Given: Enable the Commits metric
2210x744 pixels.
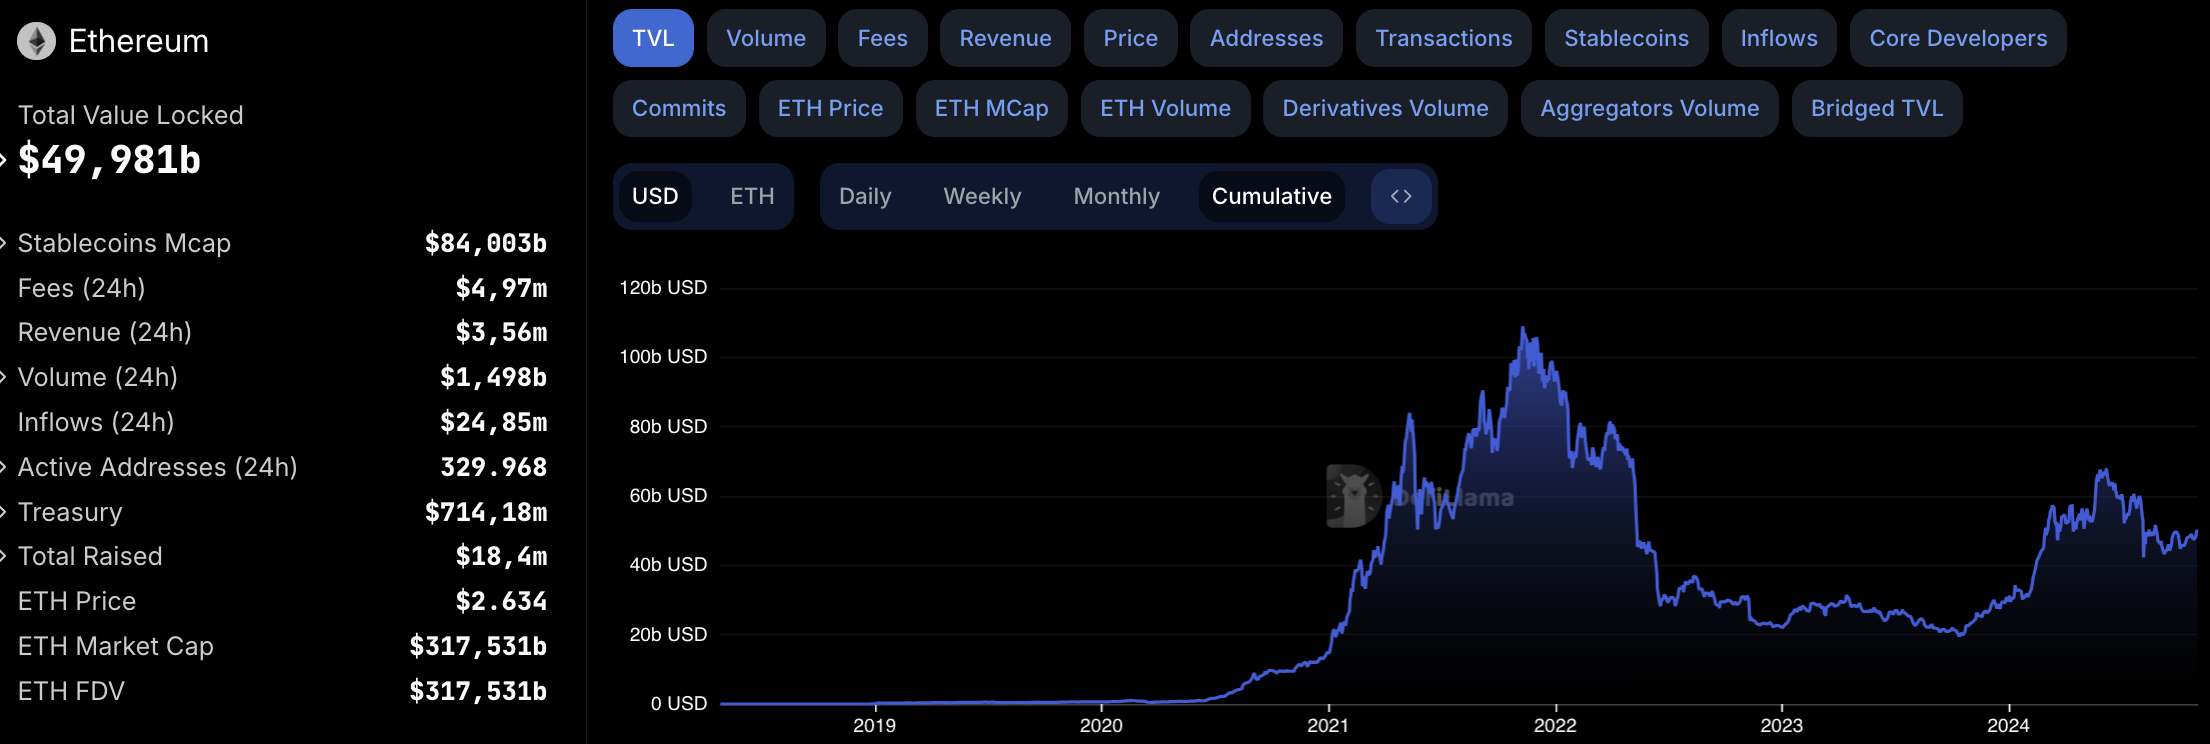Looking at the screenshot, I should click(x=679, y=108).
